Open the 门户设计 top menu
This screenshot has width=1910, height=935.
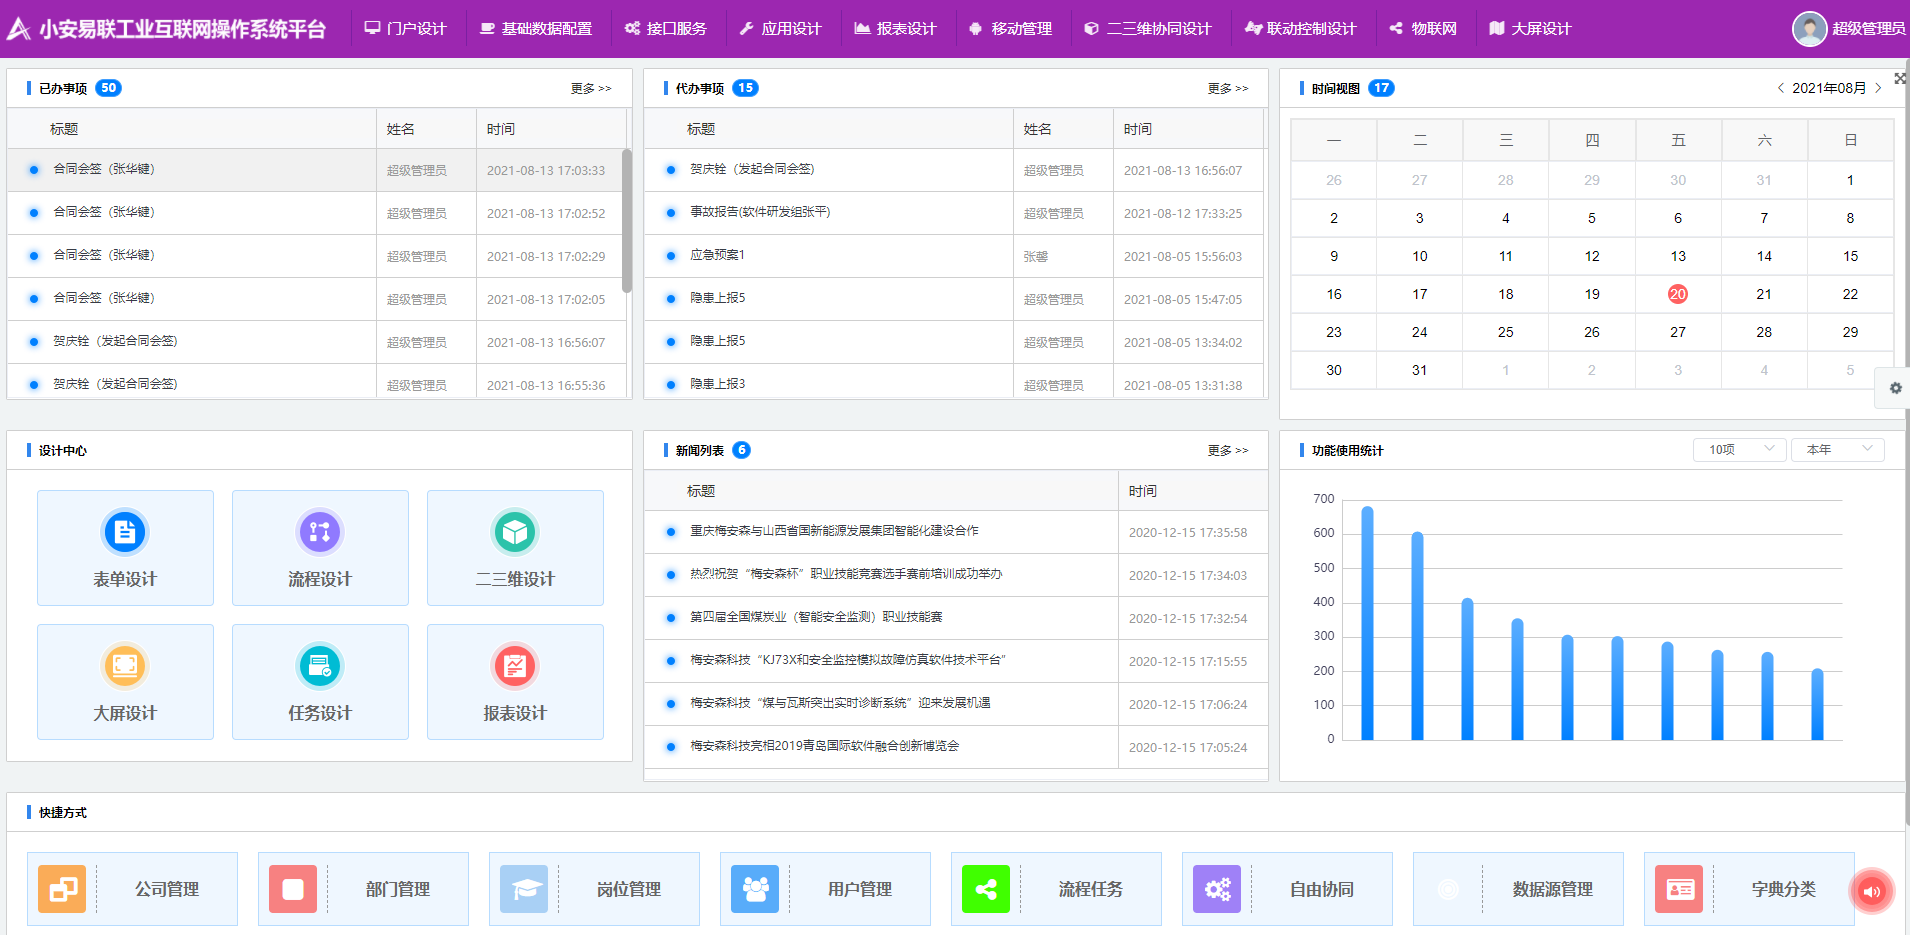[x=405, y=29]
